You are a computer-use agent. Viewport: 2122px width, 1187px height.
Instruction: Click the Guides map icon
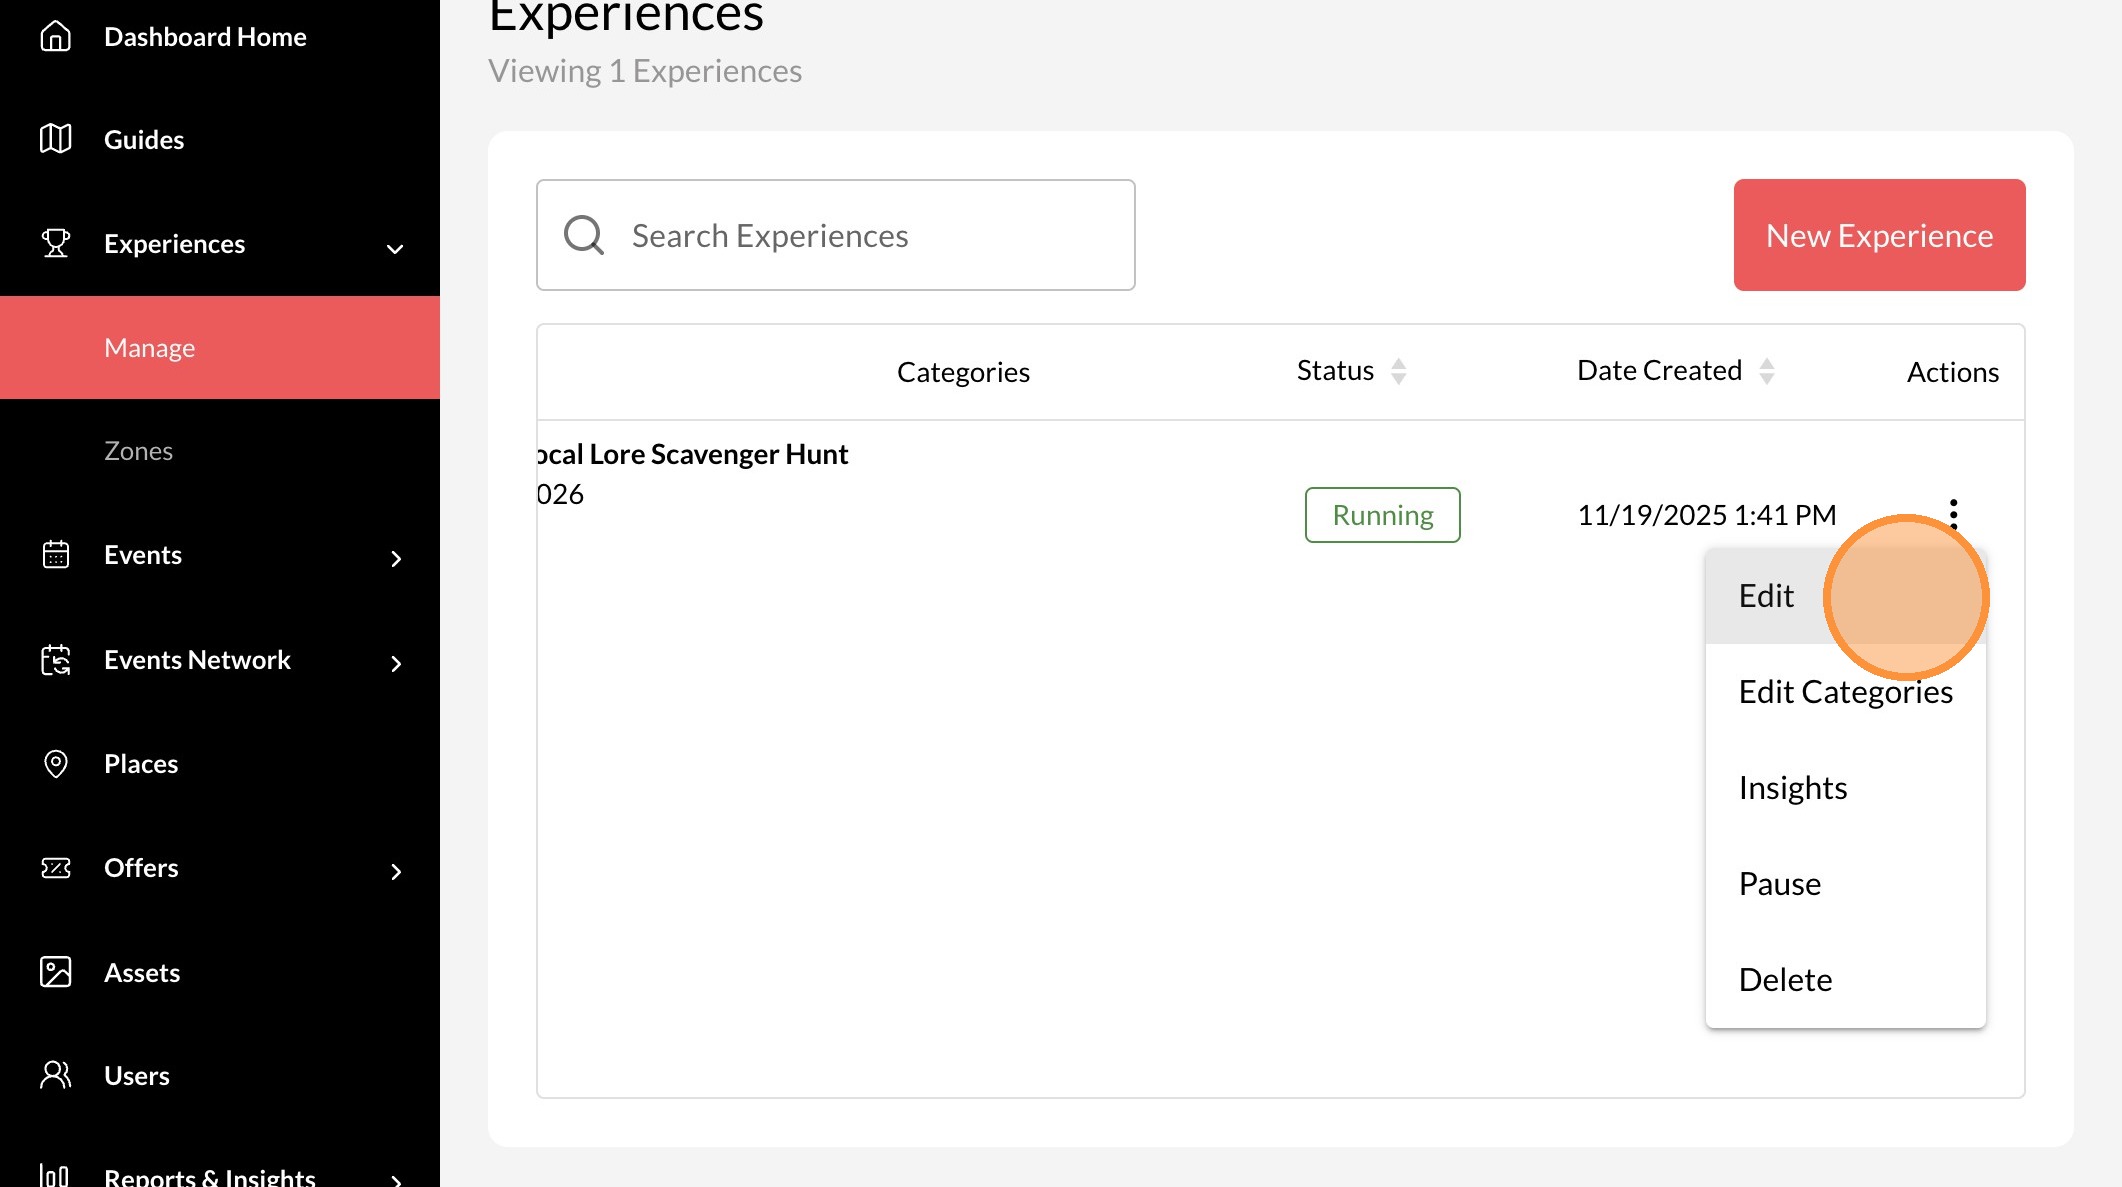[x=55, y=139]
